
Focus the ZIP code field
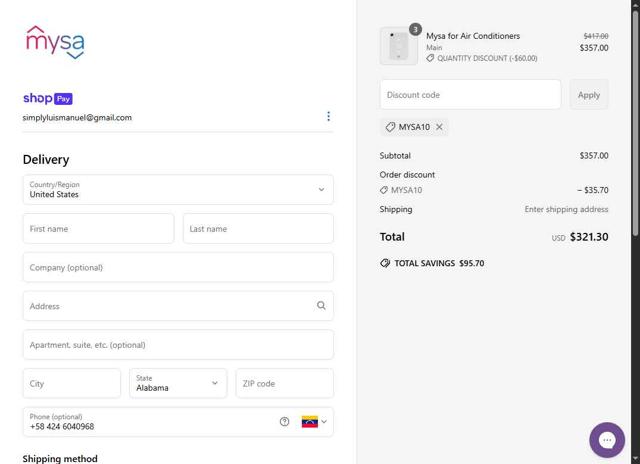point(284,383)
